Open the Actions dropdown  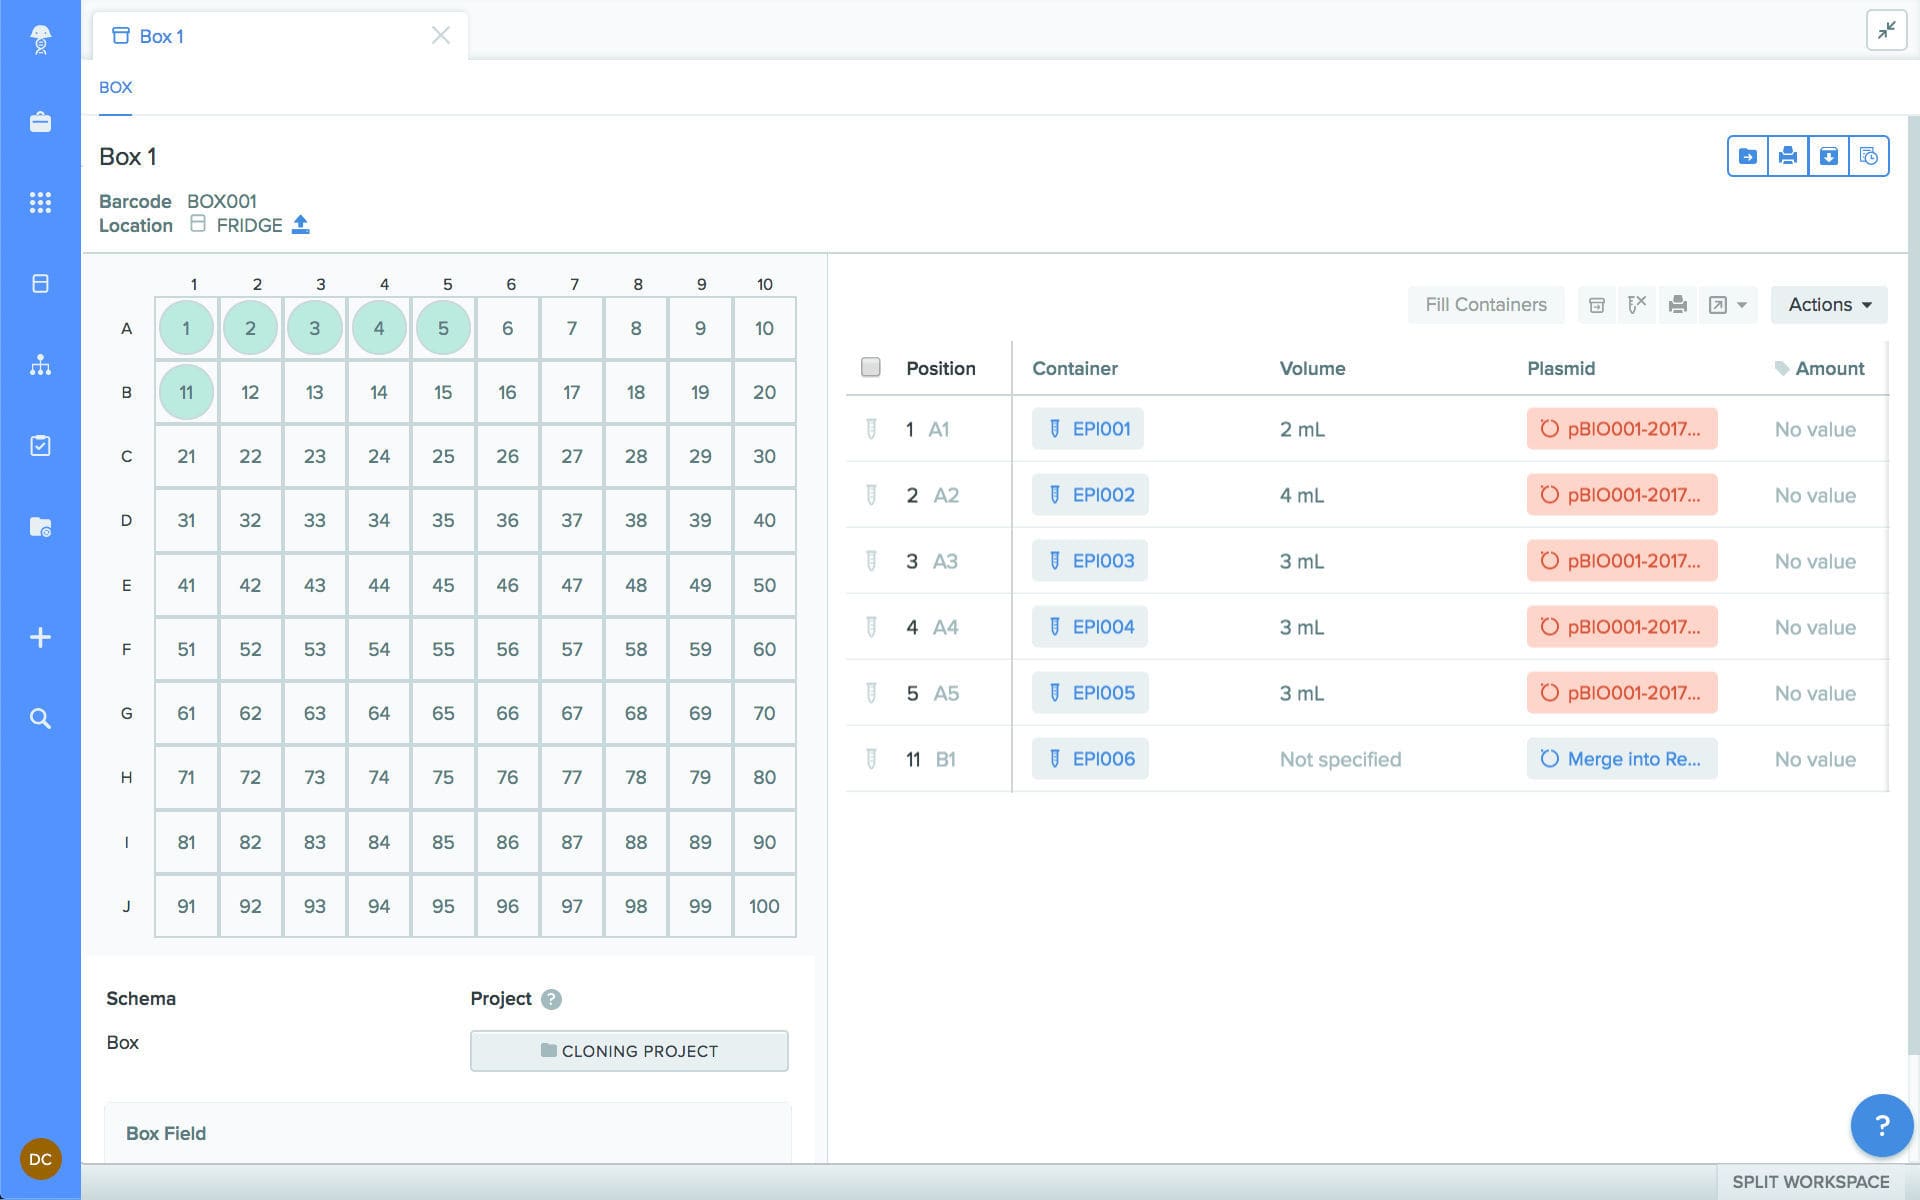[x=1828, y=305]
